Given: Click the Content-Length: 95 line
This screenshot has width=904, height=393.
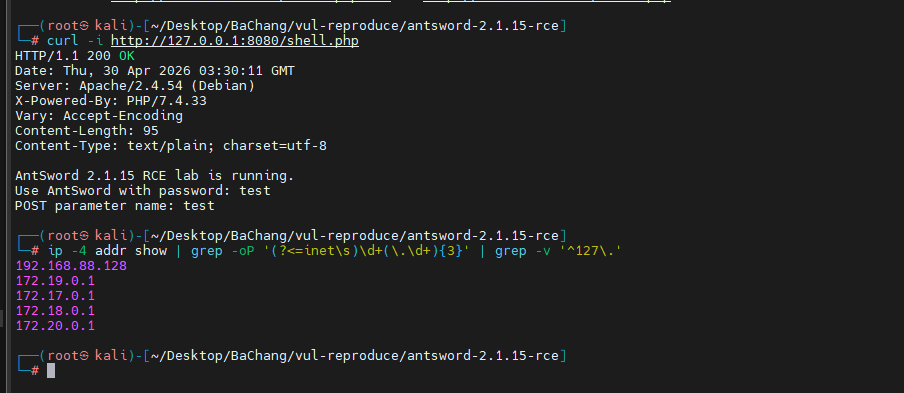Looking at the screenshot, I should coord(86,131).
